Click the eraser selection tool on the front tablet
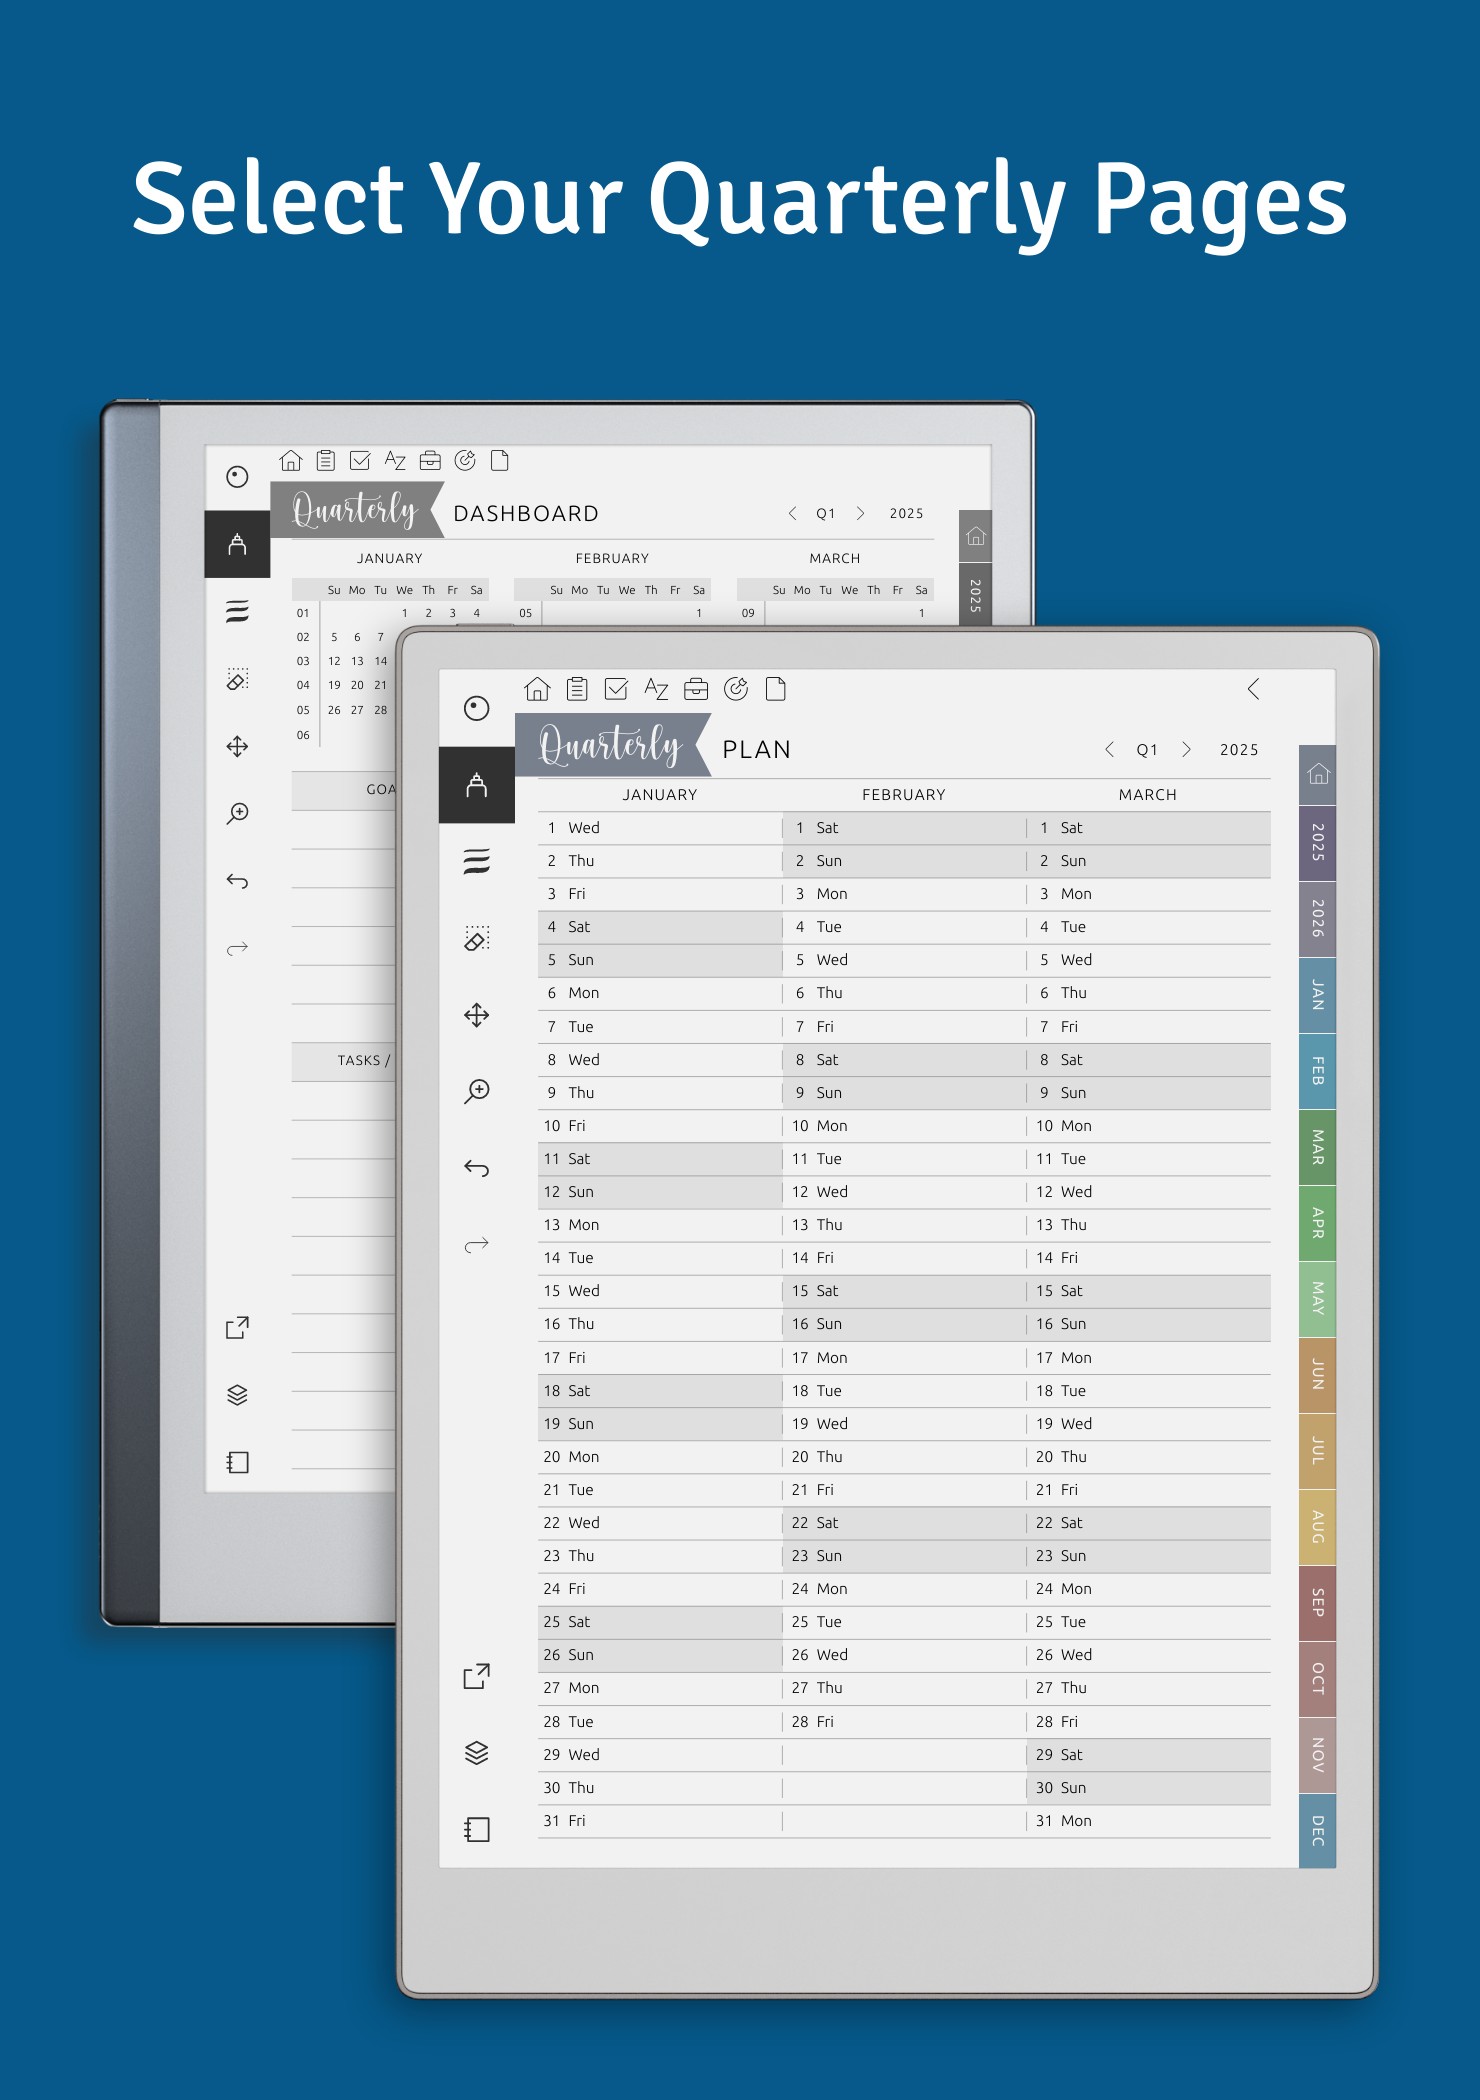The width and height of the screenshot is (1480, 2100). click(477, 938)
